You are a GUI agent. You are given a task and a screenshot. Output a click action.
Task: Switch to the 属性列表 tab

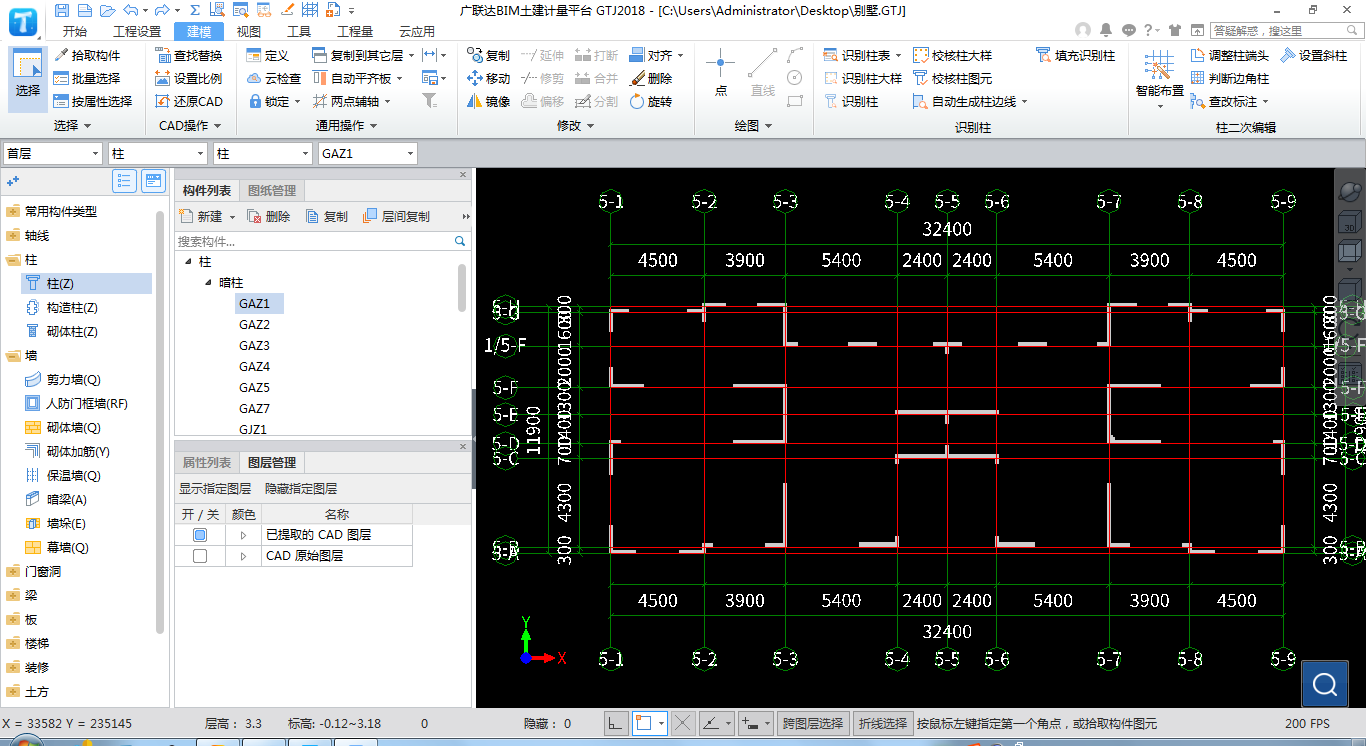[207, 463]
